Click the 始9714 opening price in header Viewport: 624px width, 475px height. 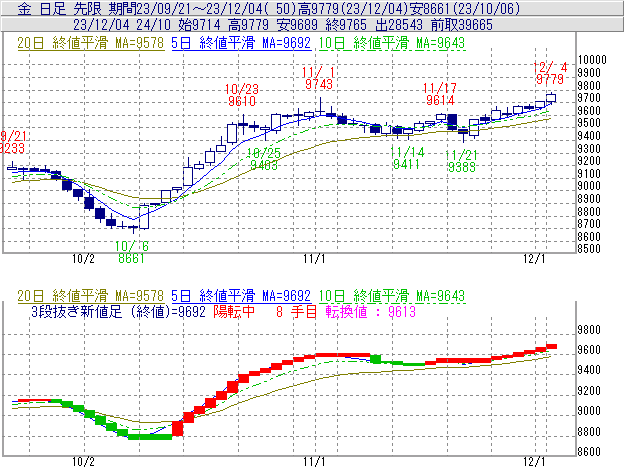point(199,25)
